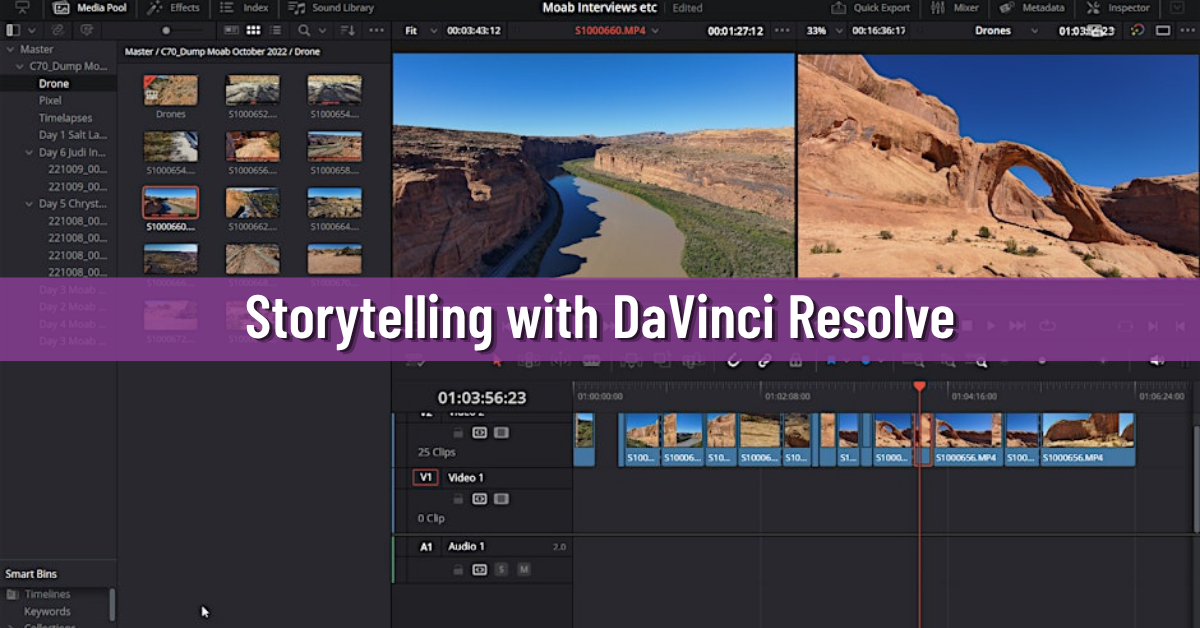The image size is (1200, 628).
Task: Click the red timeline playhead marker
Action: point(919,386)
